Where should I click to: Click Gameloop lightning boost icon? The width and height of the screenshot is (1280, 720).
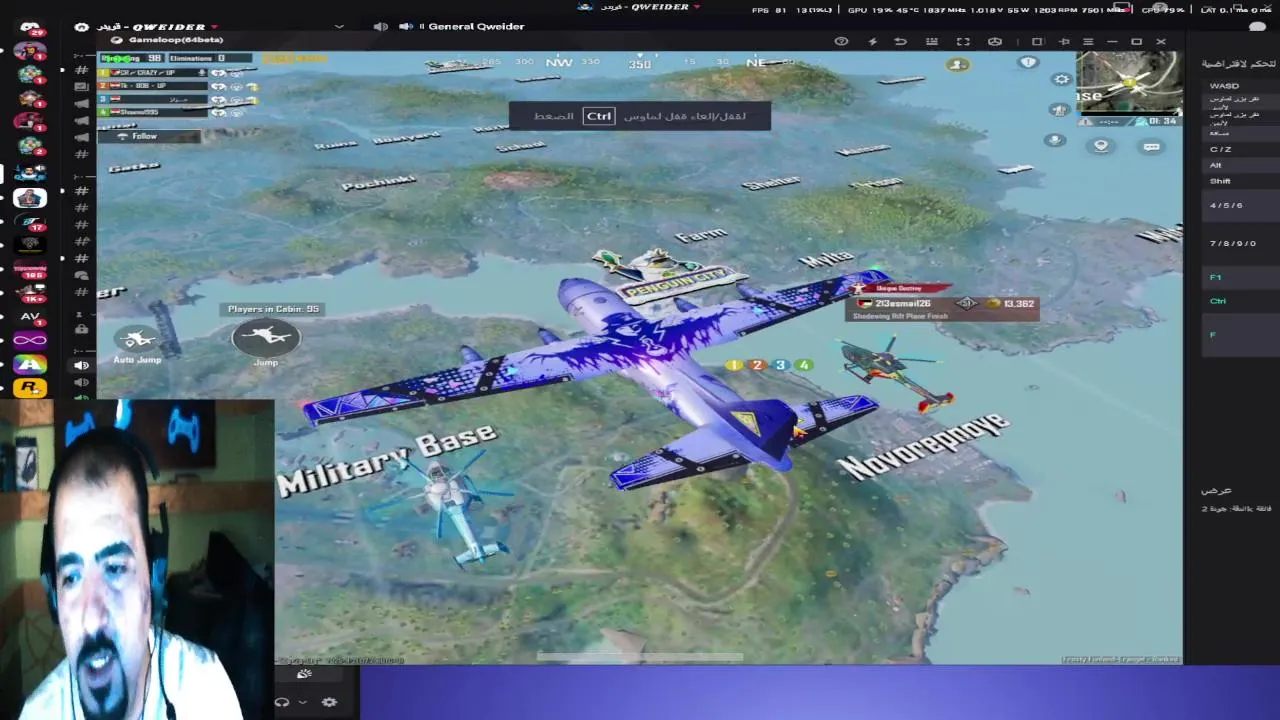(x=872, y=41)
